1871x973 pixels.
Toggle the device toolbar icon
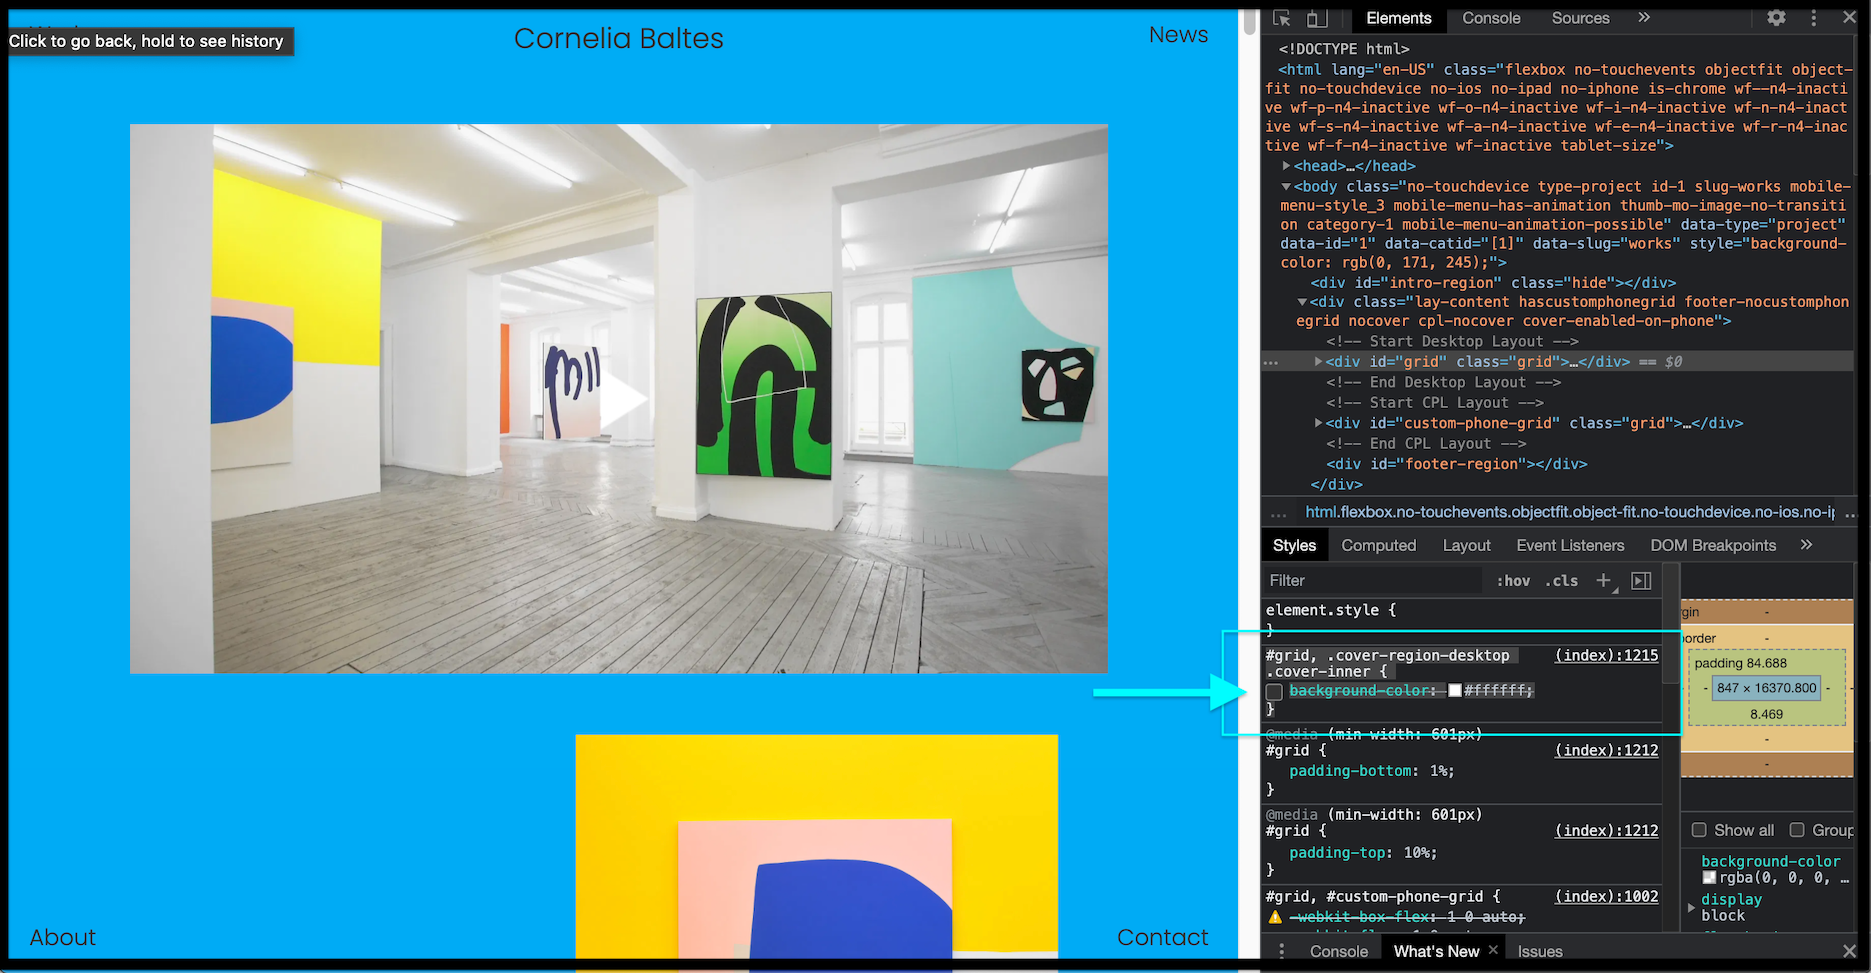click(x=1318, y=18)
